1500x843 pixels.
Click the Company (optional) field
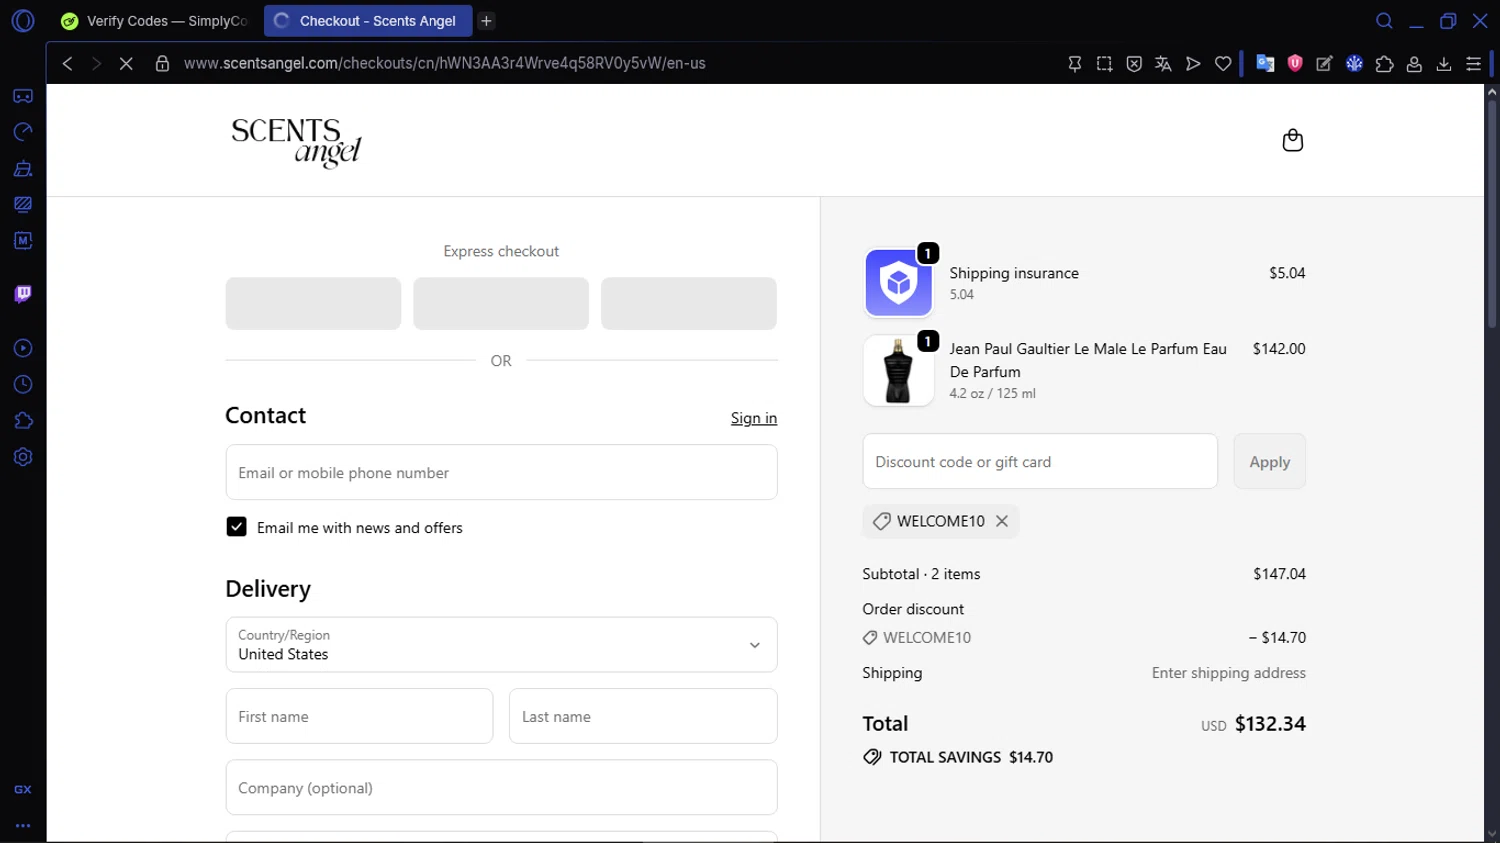[501, 787]
